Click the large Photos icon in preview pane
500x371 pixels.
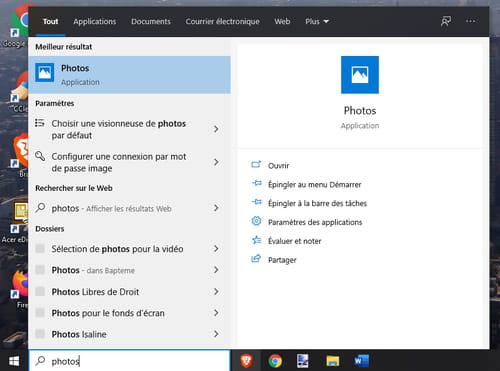pyautogui.click(x=360, y=75)
